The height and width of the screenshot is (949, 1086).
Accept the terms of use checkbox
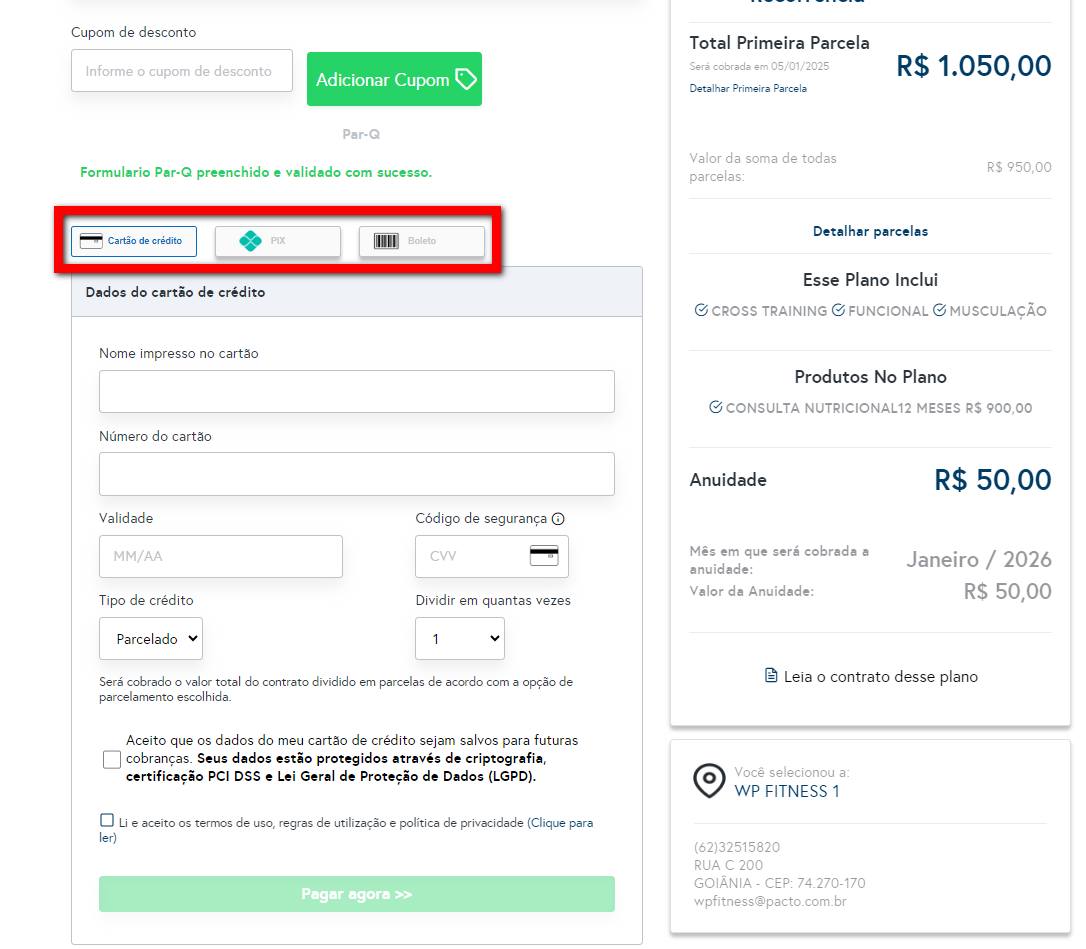coord(107,821)
